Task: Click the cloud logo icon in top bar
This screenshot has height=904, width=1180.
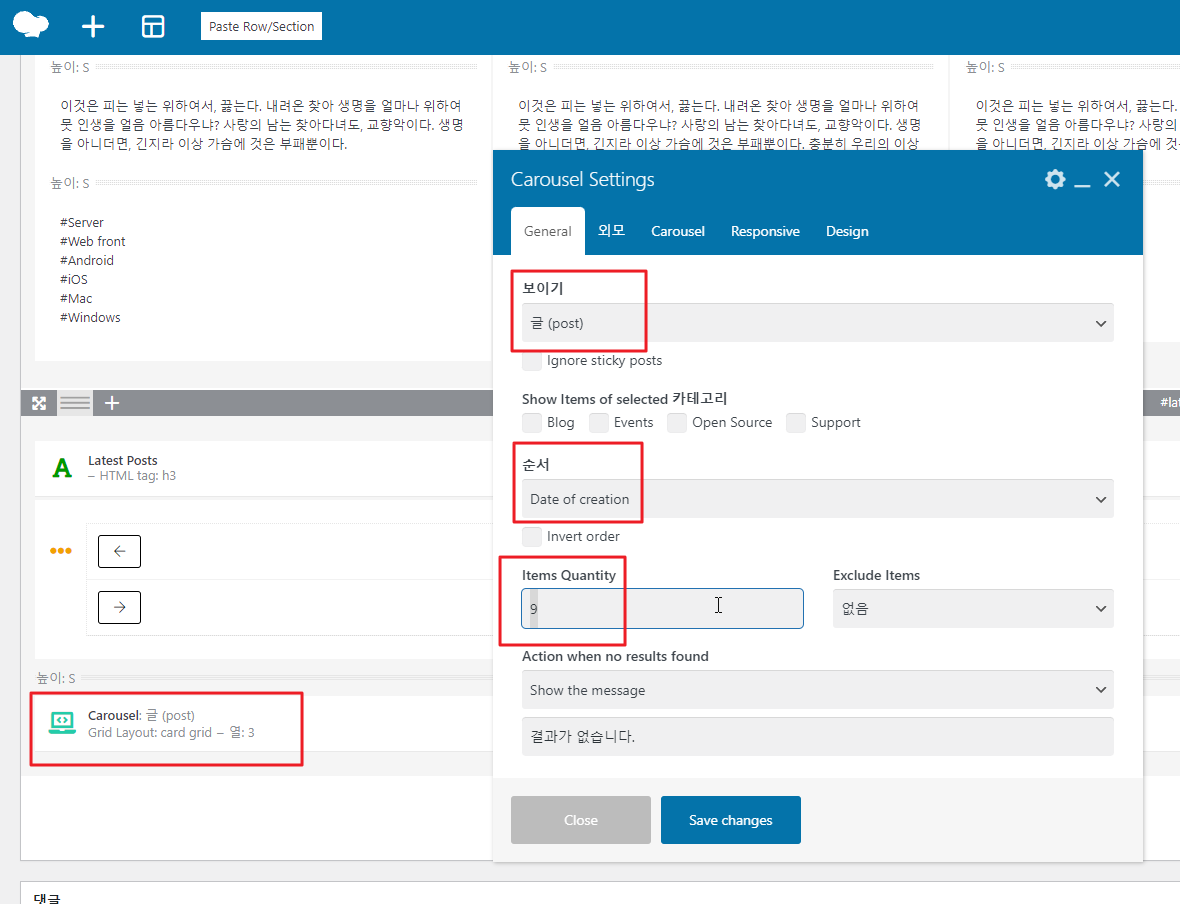Action: tap(31, 24)
